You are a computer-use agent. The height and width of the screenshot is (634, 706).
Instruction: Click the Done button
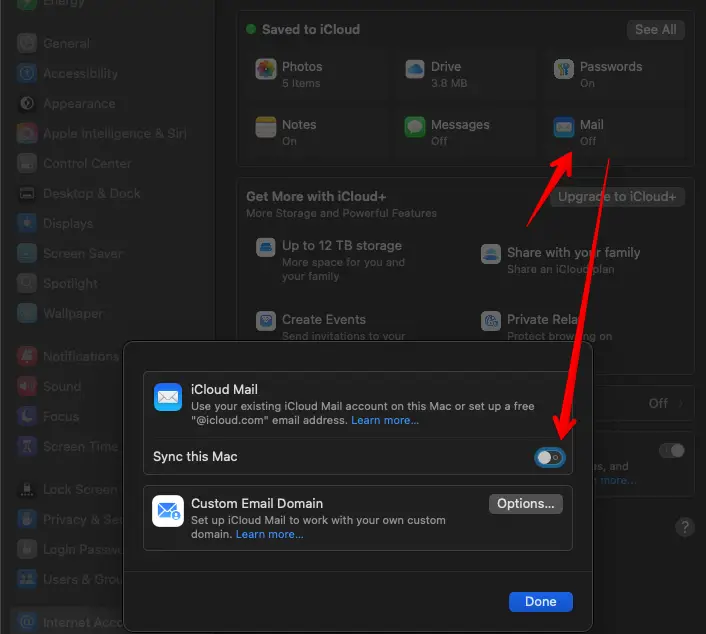point(540,601)
